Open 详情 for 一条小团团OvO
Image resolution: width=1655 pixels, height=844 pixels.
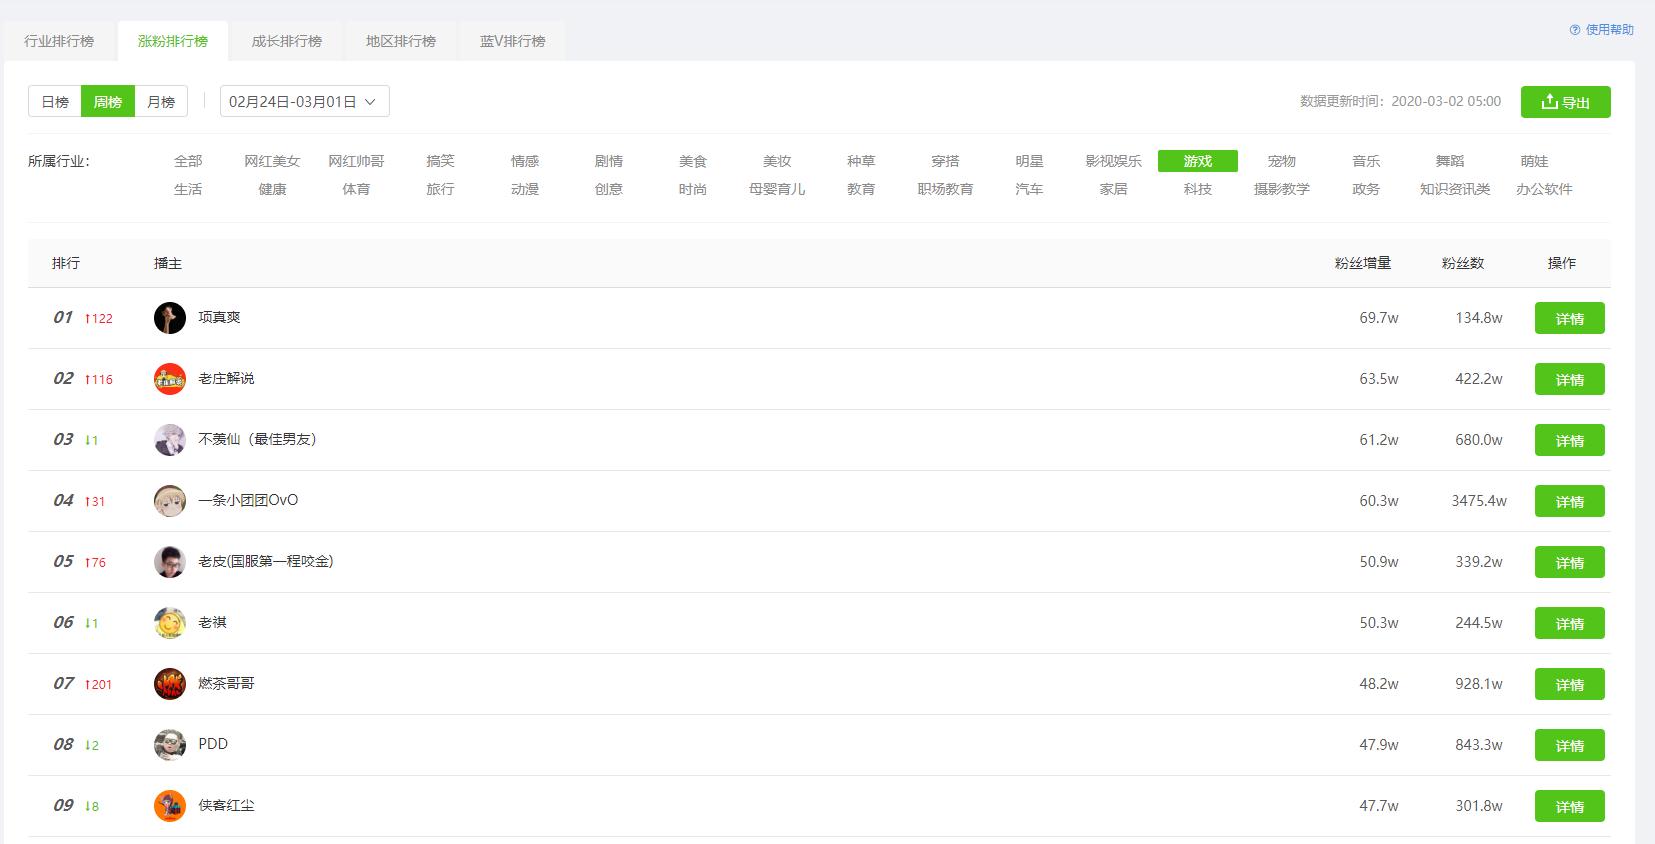(x=1570, y=502)
